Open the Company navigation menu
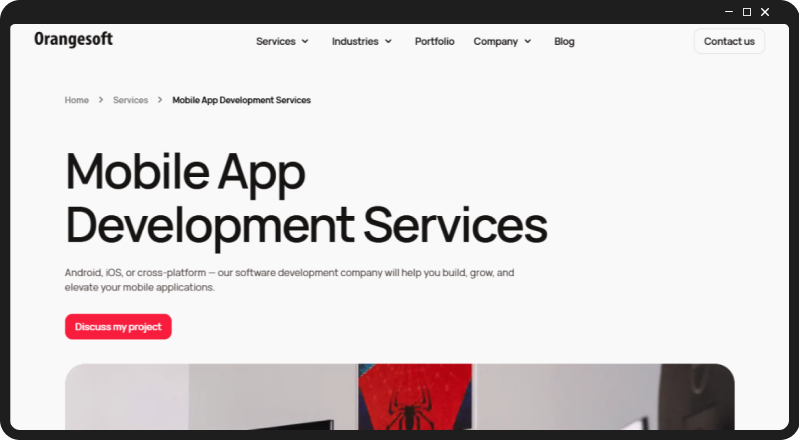The height and width of the screenshot is (440, 799). click(495, 42)
